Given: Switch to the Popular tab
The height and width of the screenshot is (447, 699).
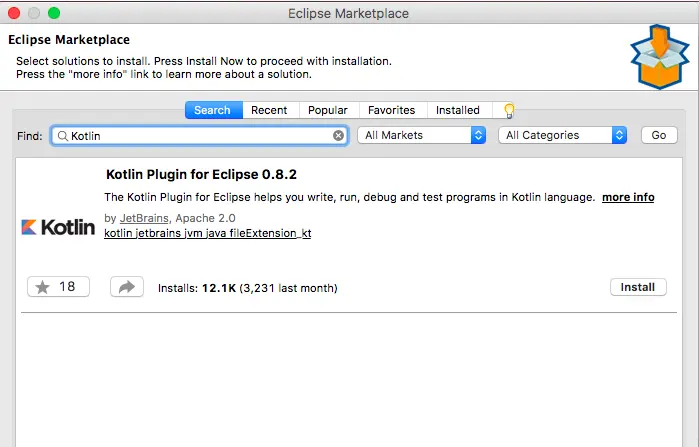Looking at the screenshot, I should click(328, 110).
